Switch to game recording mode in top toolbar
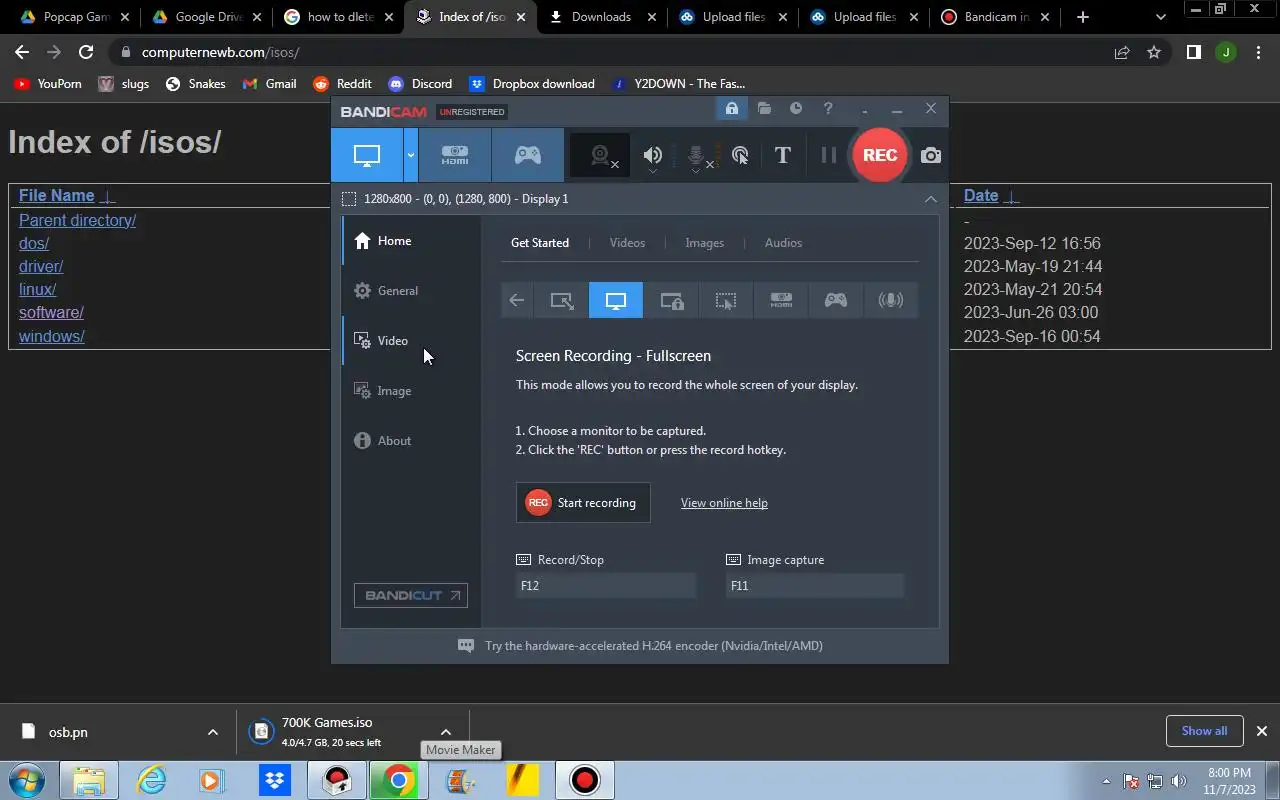1280x800 pixels. coord(528,155)
